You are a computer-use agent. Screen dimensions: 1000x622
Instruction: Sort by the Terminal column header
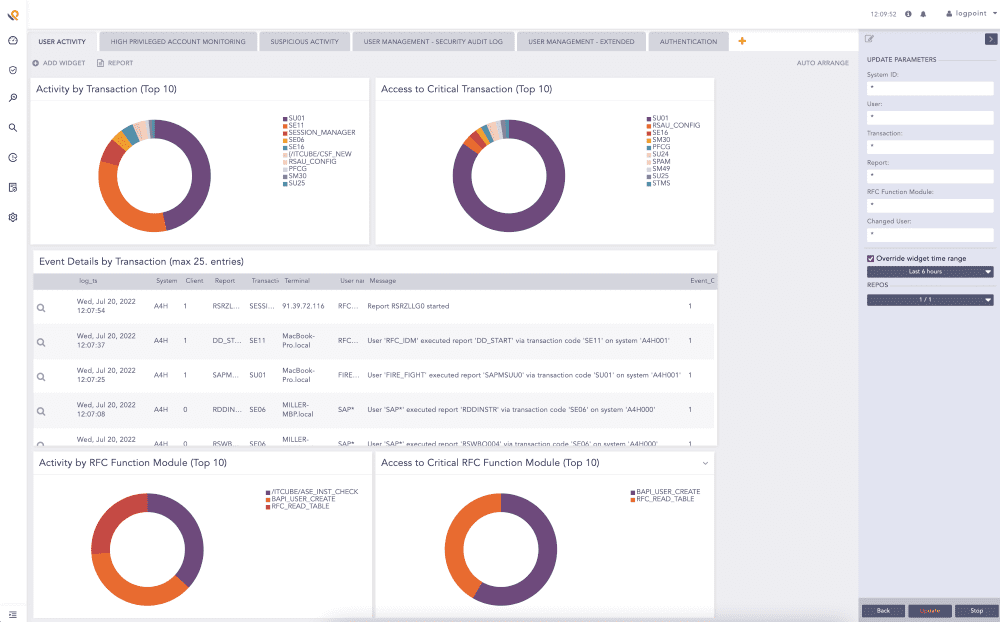tap(297, 281)
